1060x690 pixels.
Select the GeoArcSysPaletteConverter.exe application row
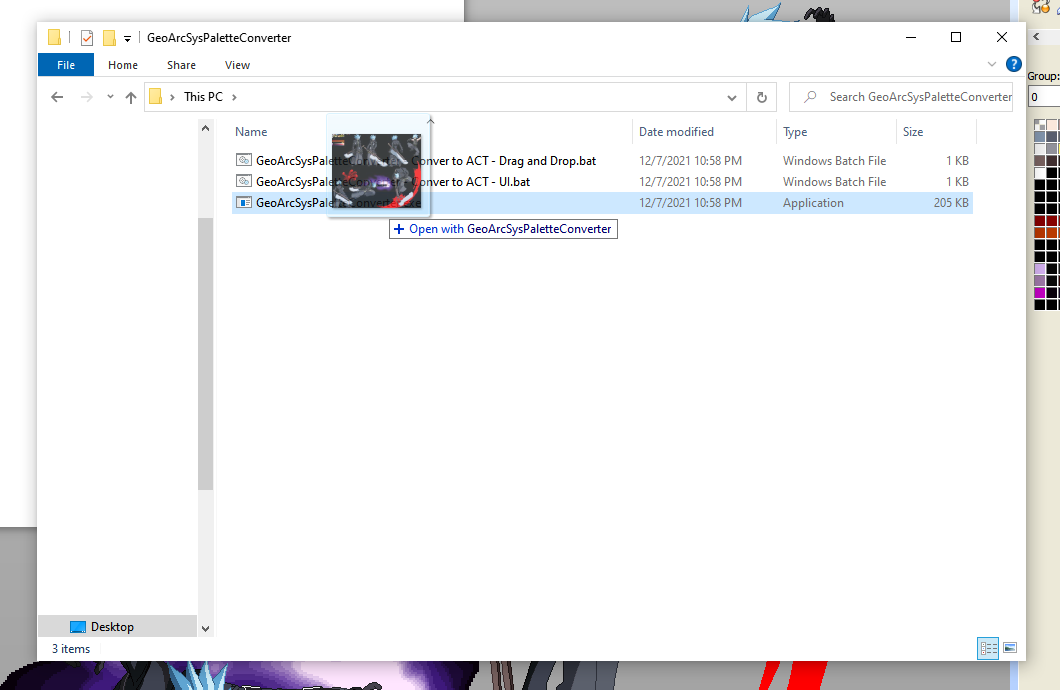[602, 203]
